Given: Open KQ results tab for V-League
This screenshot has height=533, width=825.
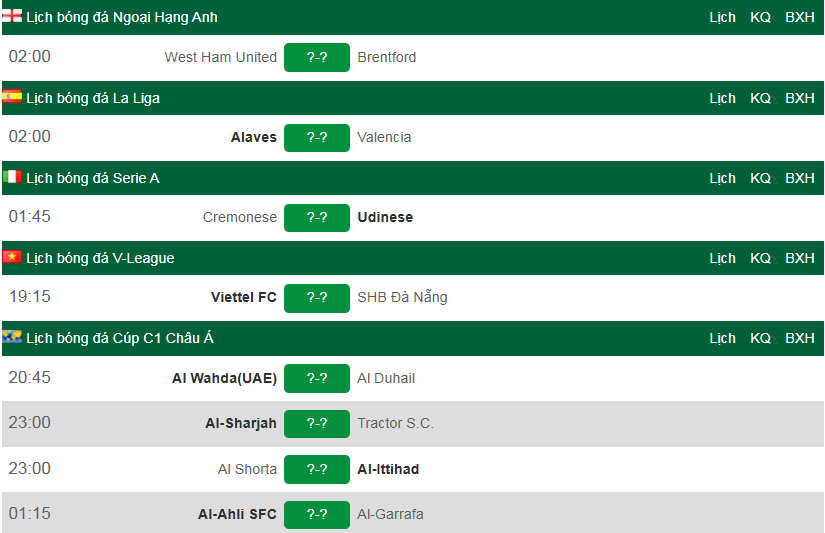Looking at the screenshot, I should pos(761,258).
